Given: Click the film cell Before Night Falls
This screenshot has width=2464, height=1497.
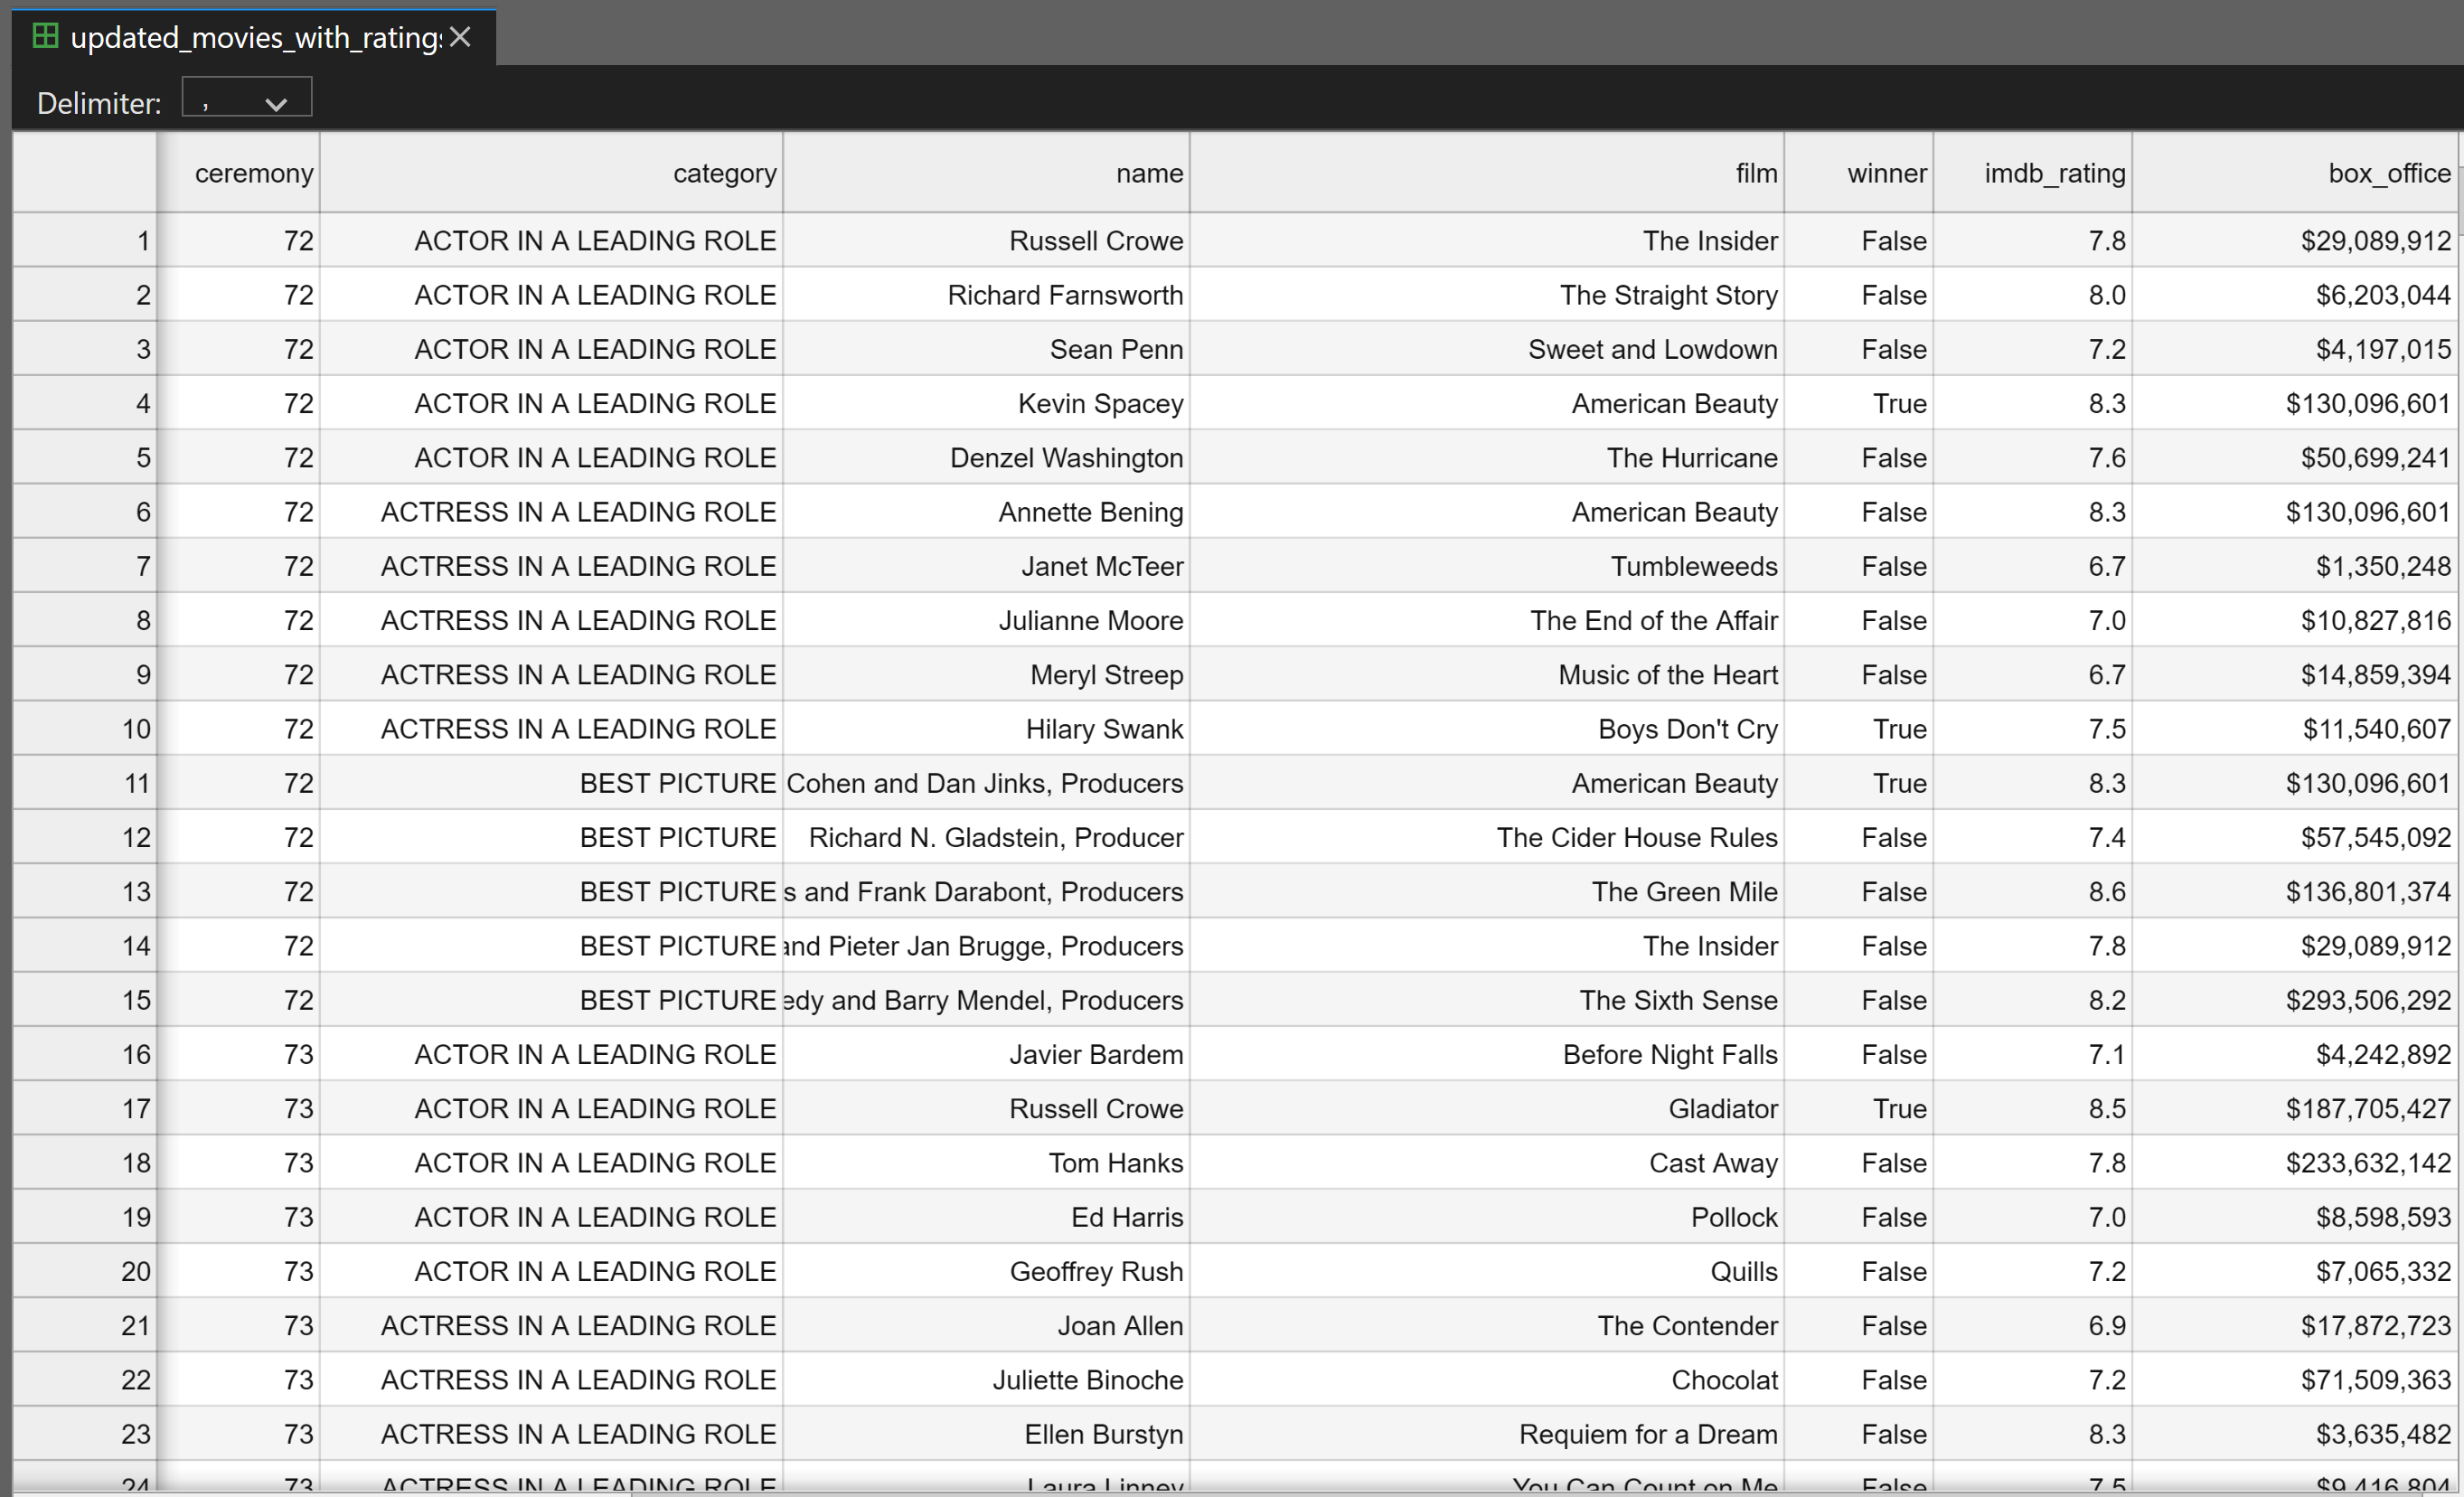Looking at the screenshot, I should coord(1487,1055).
